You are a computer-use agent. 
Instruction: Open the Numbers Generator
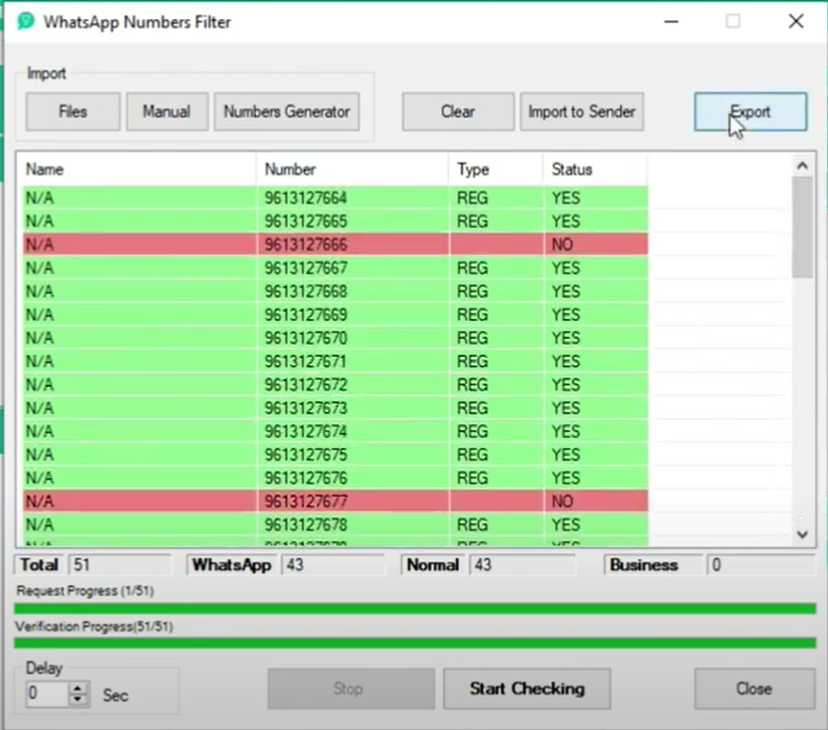pos(287,112)
